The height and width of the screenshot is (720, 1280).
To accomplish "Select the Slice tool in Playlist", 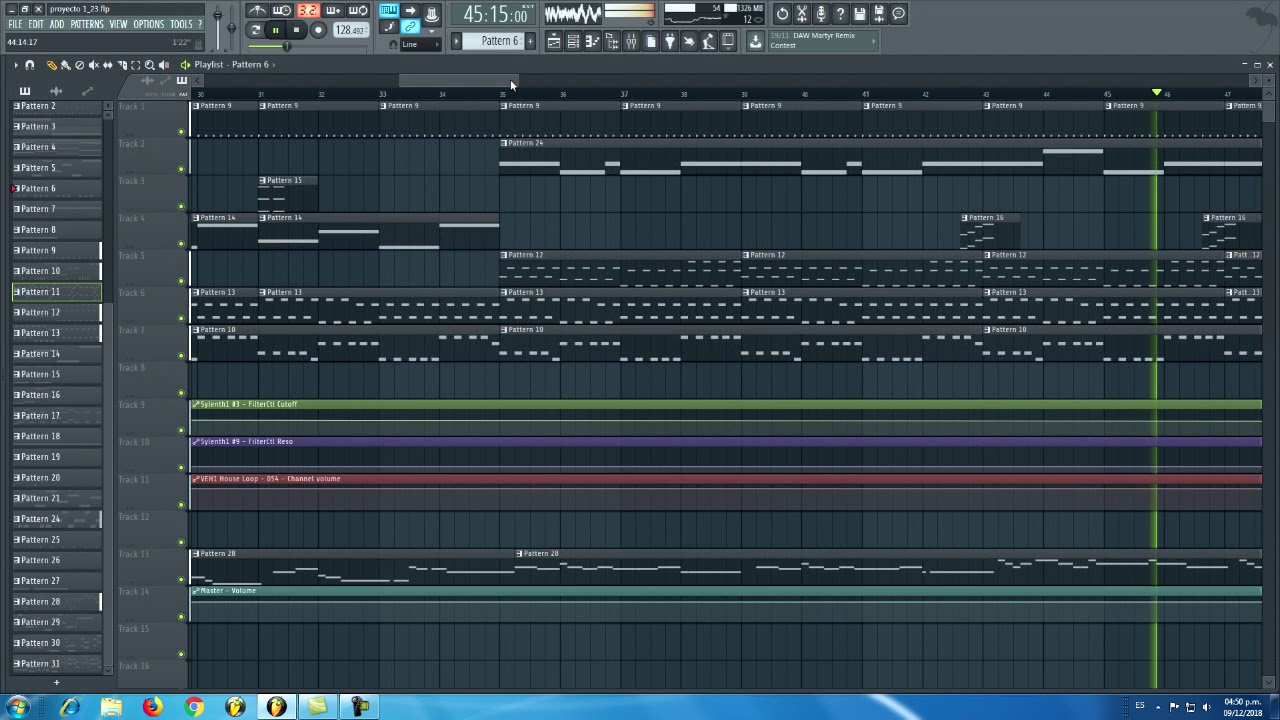I will pyautogui.click(x=122, y=65).
